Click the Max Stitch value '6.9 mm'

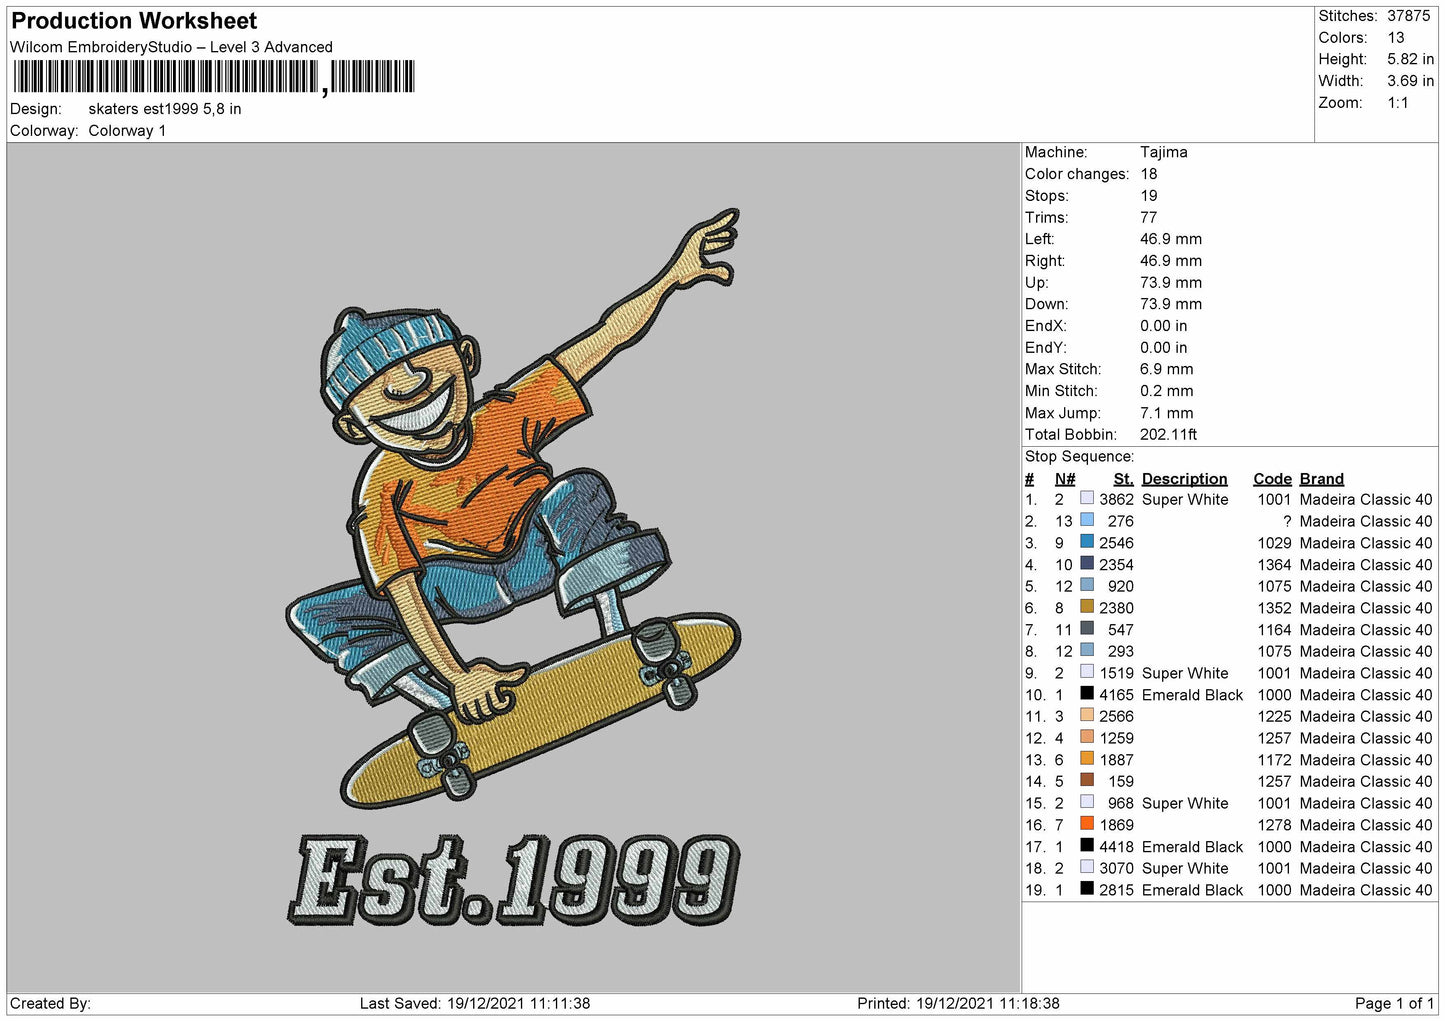click(1167, 369)
